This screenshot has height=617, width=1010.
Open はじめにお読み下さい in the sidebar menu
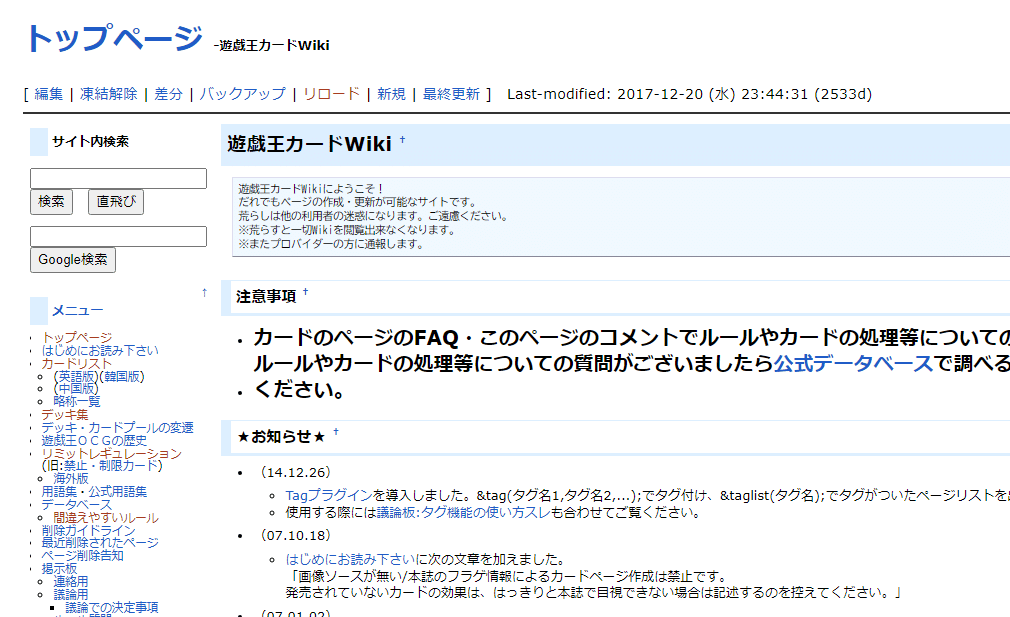click(x=100, y=350)
